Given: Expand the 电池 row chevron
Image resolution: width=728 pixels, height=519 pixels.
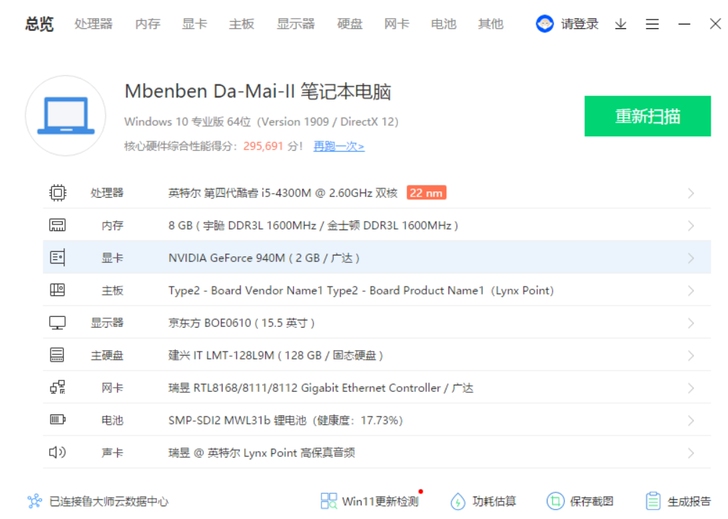Looking at the screenshot, I should pos(691,421).
